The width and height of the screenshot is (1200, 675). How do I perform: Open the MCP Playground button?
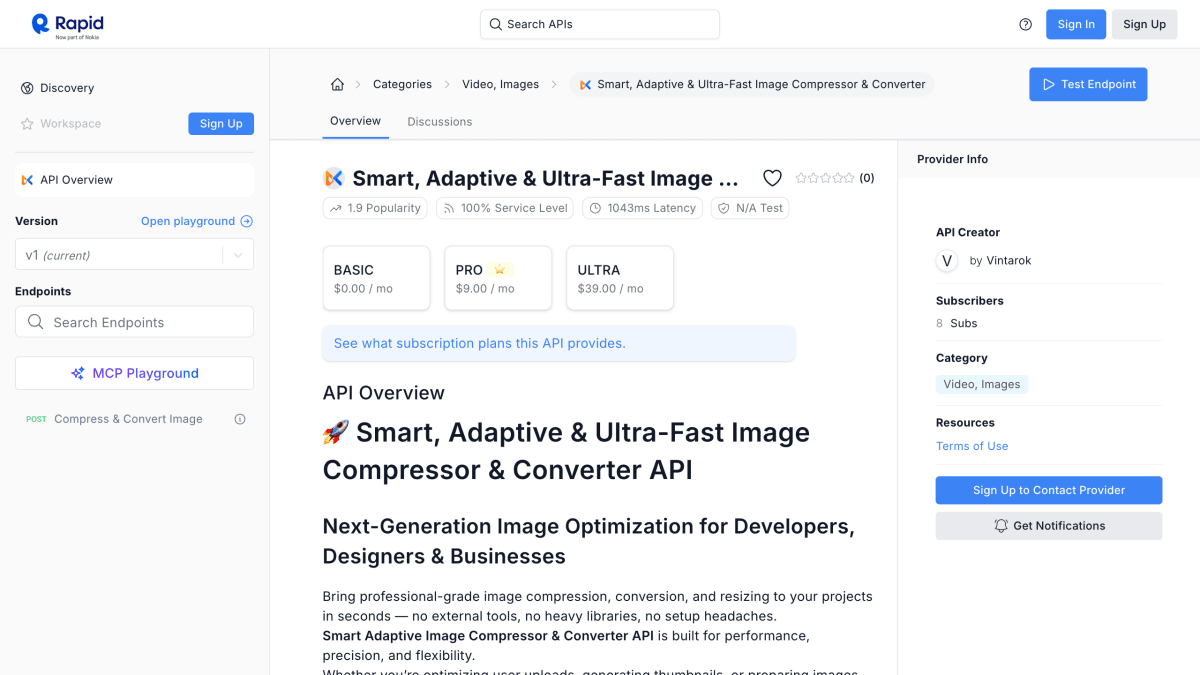tap(134, 373)
